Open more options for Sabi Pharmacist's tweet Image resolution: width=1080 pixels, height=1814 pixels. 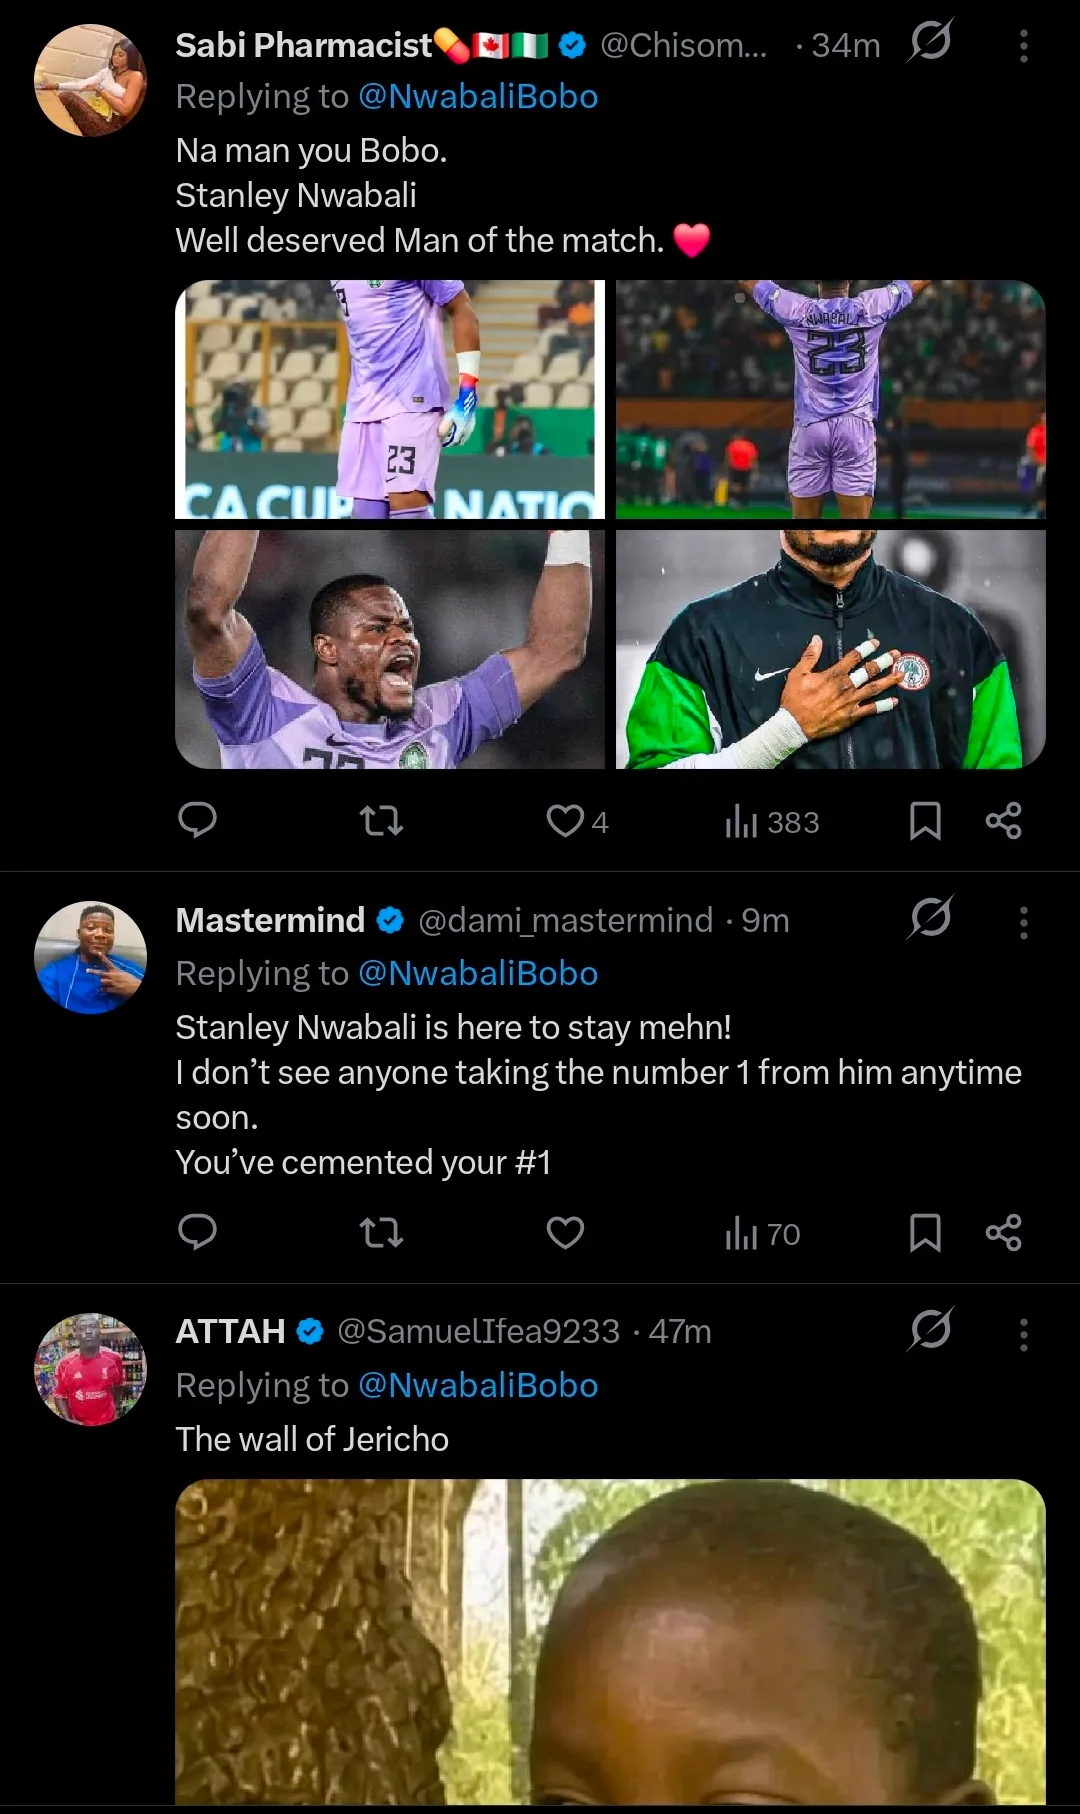(x=1023, y=46)
